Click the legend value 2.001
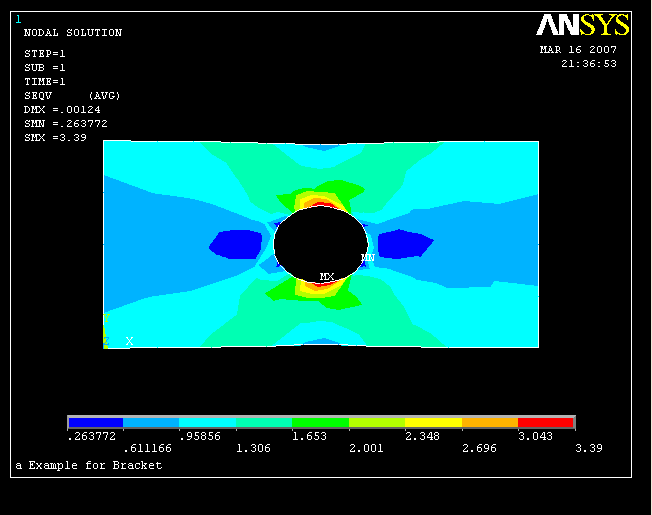The height and width of the screenshot is (515, 652). coord(366,448)
